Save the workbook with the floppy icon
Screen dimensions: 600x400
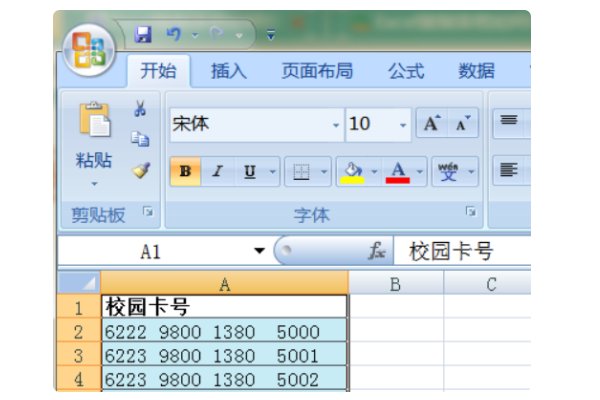click(x=143, y=34)
